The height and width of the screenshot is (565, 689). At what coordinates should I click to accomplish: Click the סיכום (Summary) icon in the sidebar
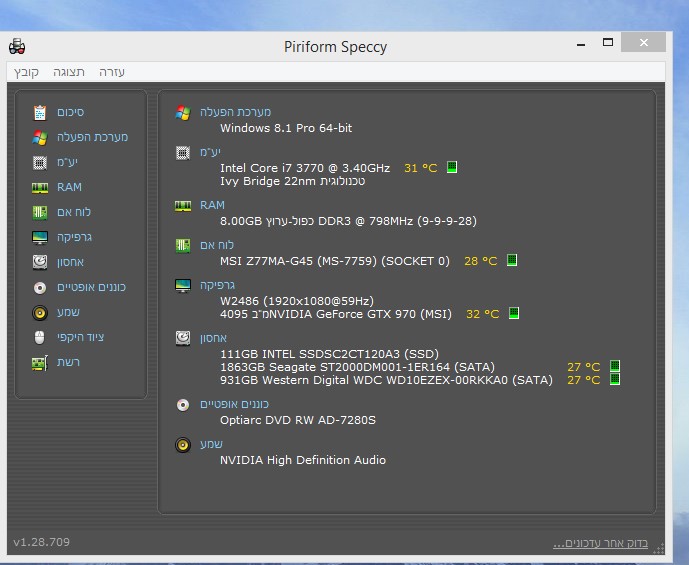point(40,112)
